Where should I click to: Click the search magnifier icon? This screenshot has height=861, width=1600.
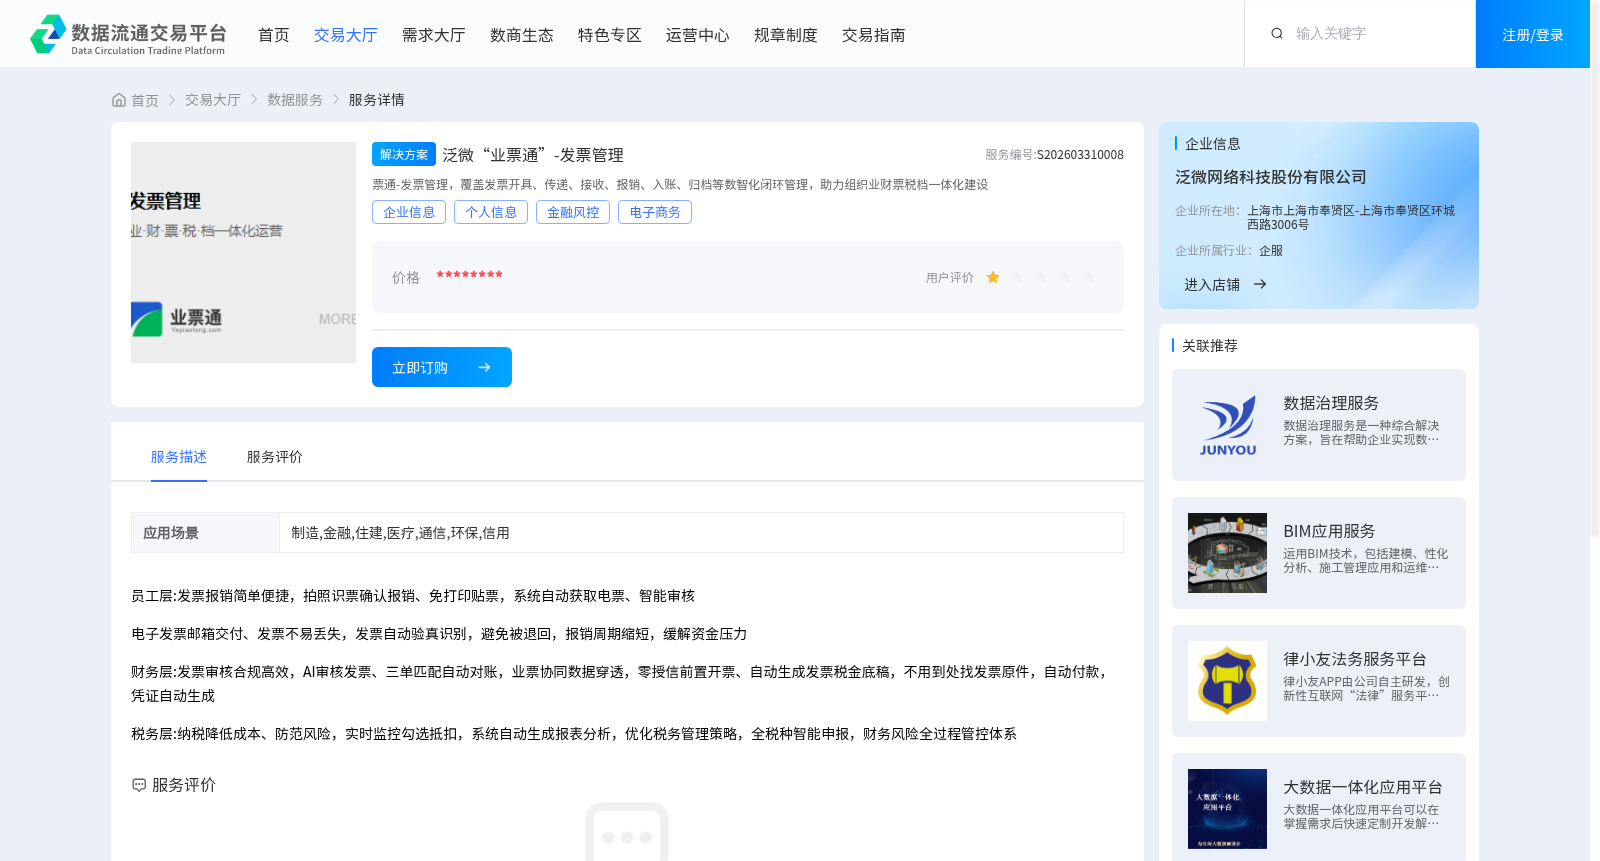(x=1277, y=34)
